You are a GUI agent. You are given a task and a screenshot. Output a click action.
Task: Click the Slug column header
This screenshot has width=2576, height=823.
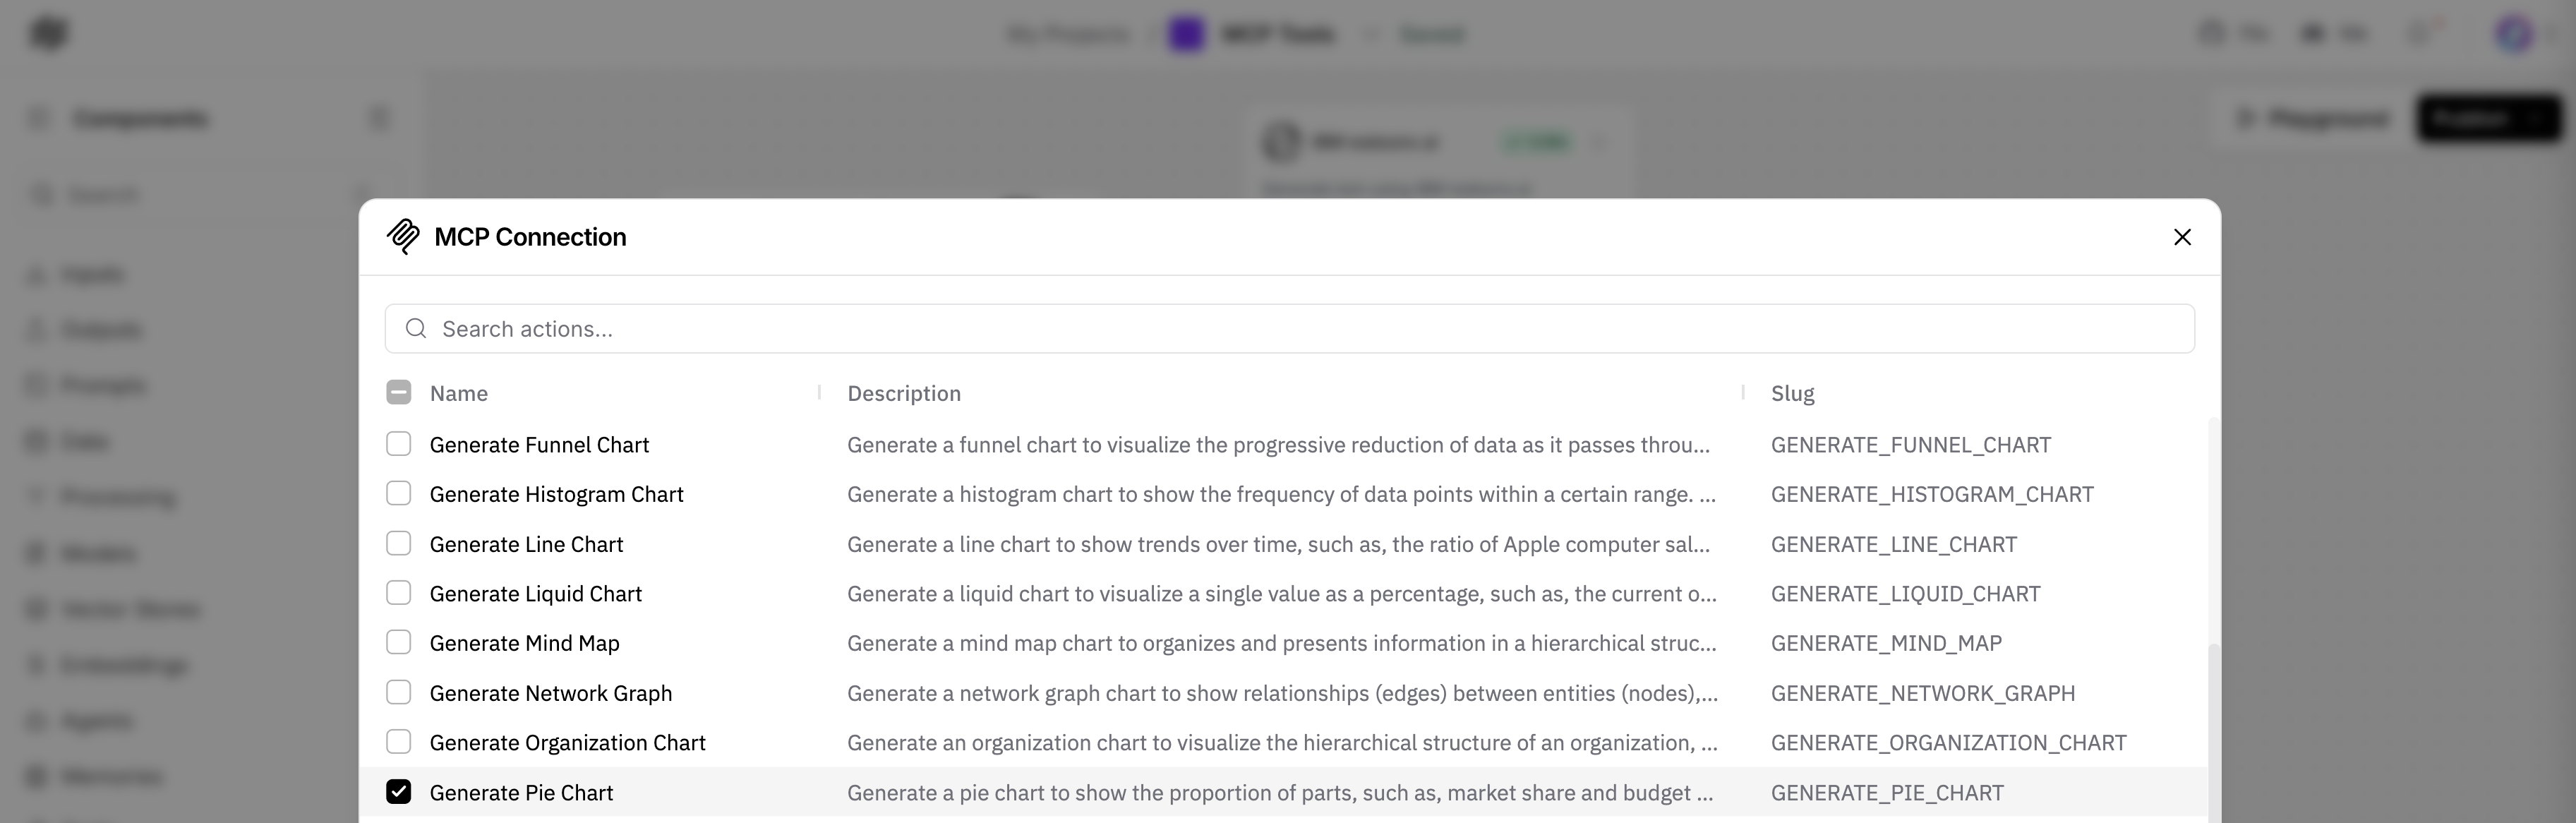tap(1792, 393)
